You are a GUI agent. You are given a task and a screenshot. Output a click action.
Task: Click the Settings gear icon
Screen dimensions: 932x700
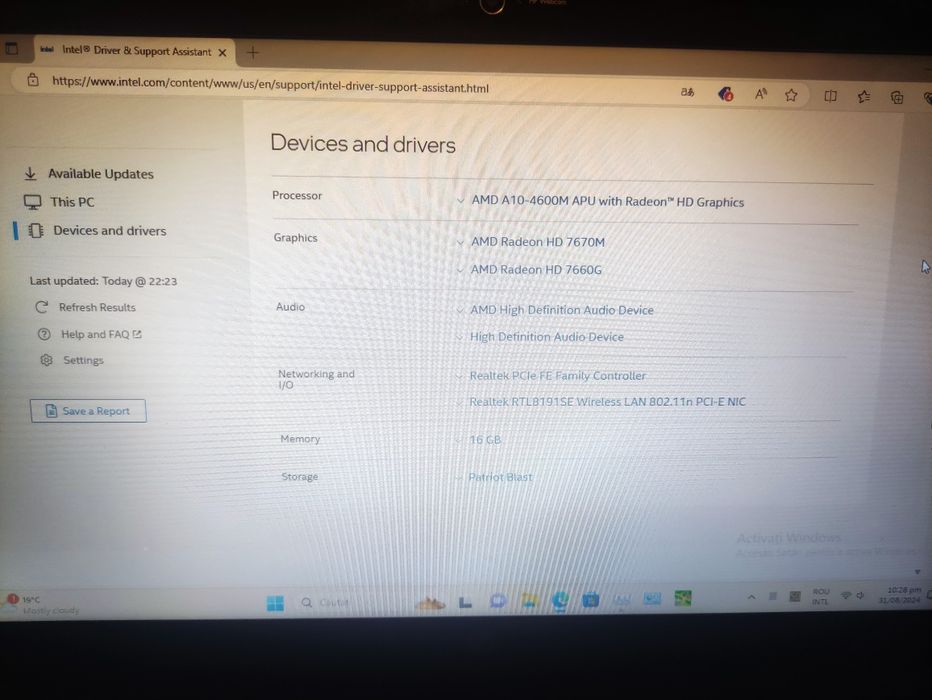tap(46, 360)
